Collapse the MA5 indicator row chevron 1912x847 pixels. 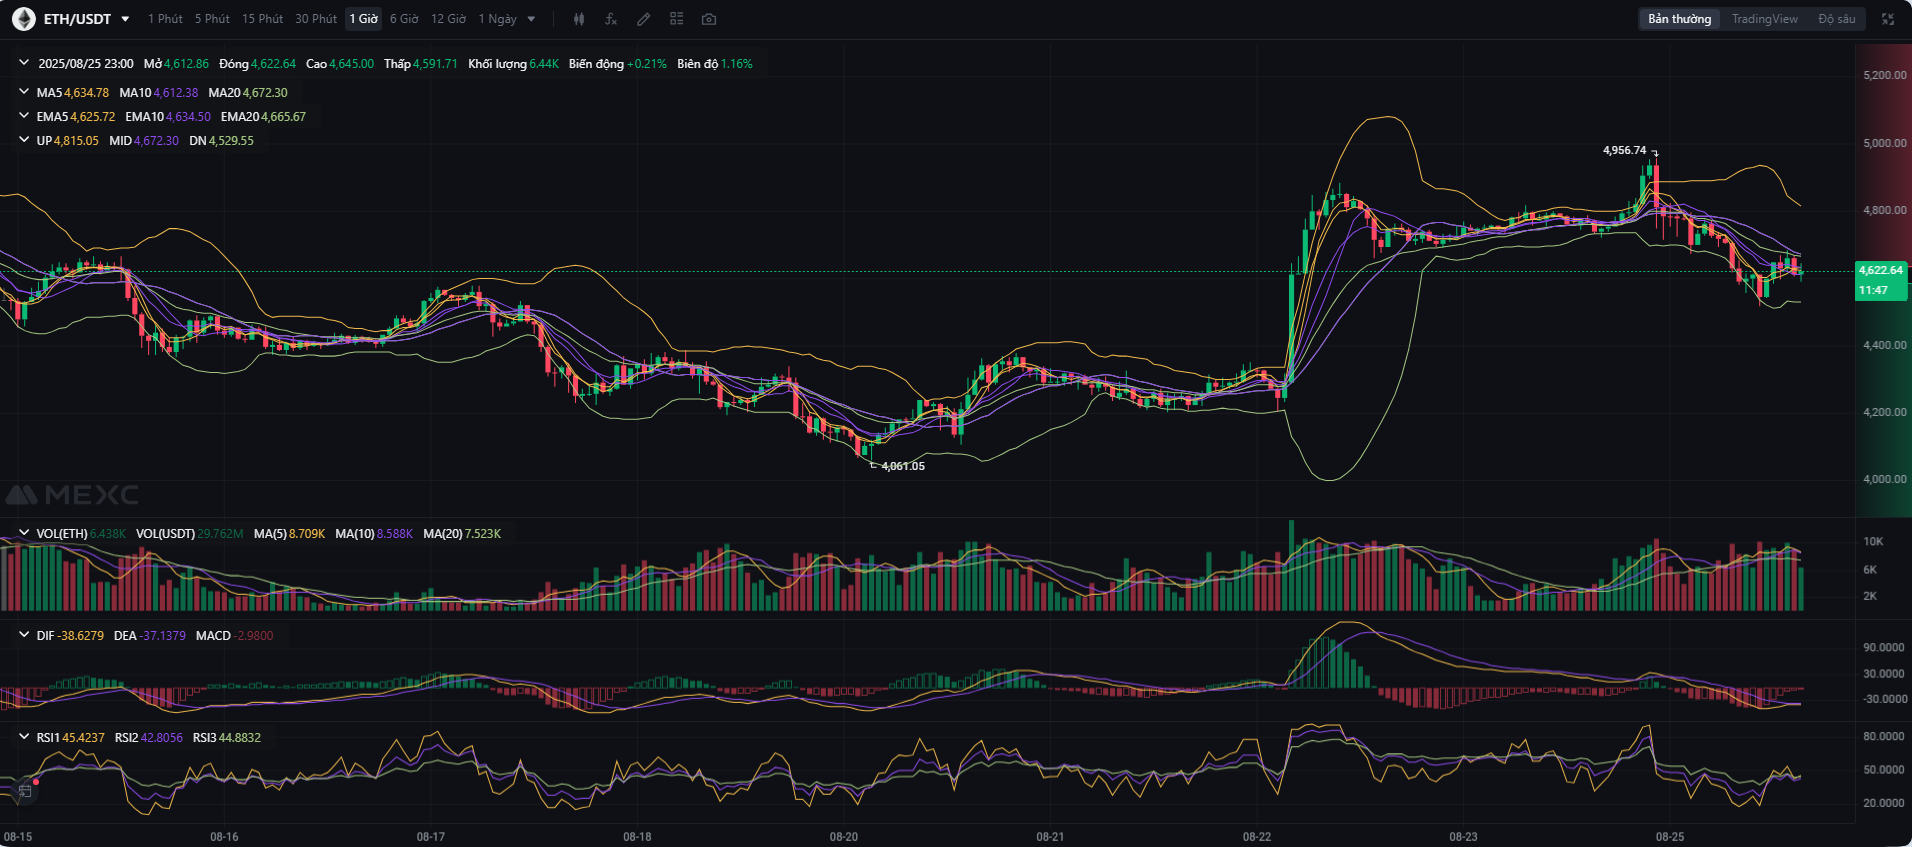[24, 92]
